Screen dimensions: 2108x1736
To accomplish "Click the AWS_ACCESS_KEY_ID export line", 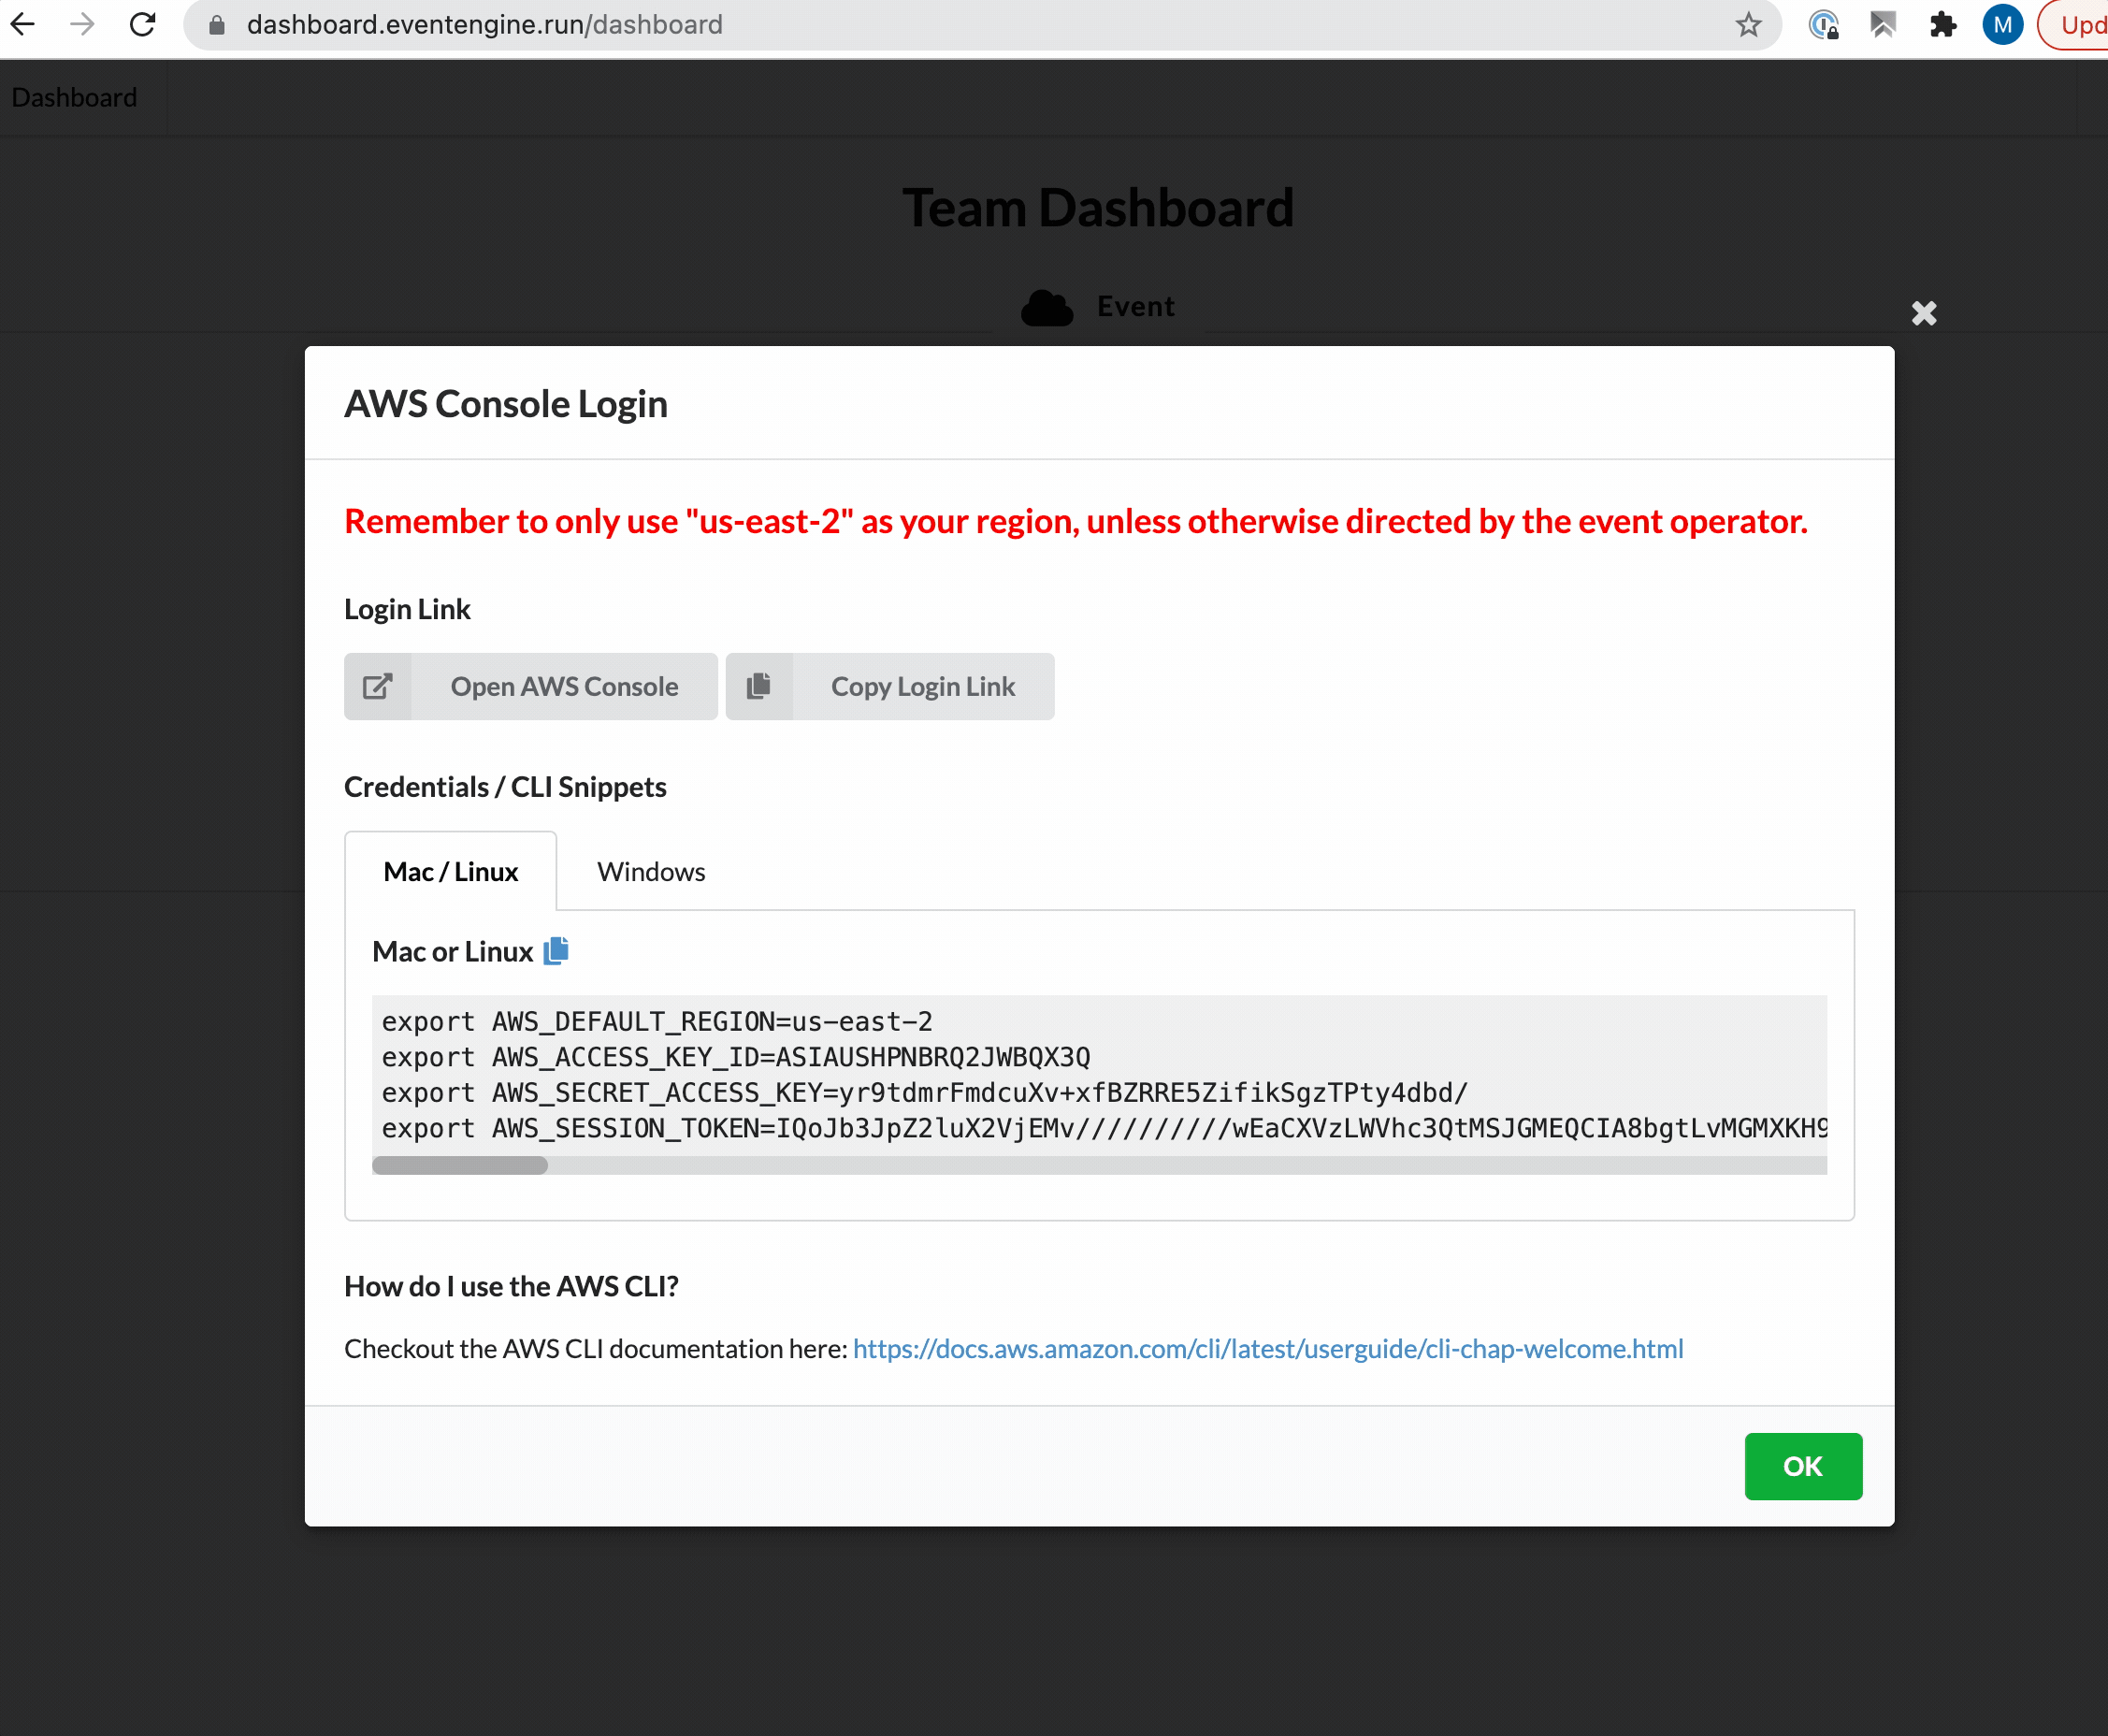I will pos(736,1057).
